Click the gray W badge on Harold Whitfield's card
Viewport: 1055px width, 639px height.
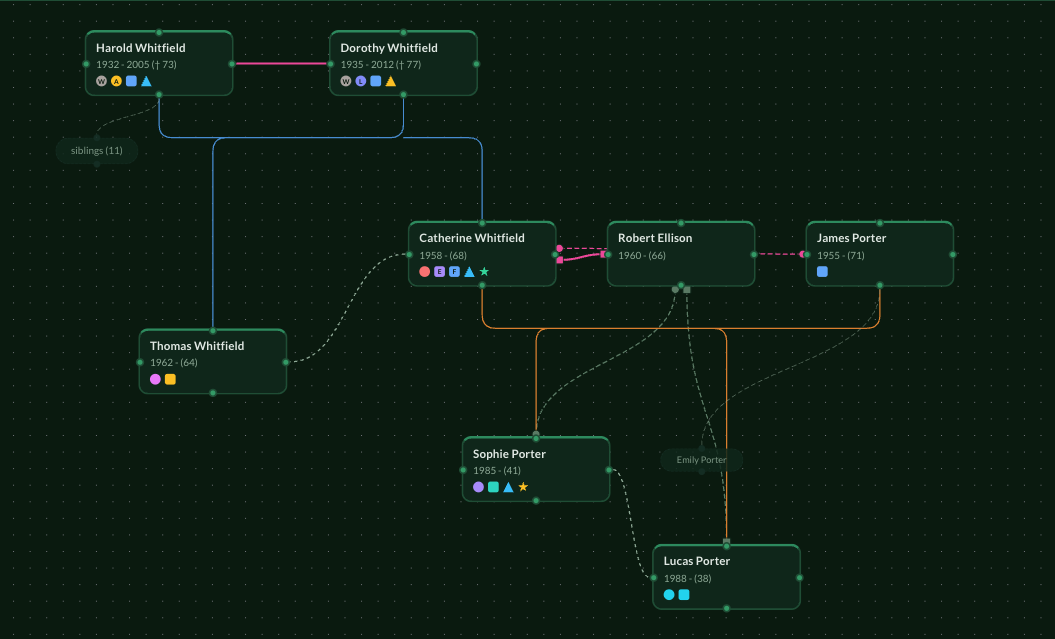click(102, 81)
